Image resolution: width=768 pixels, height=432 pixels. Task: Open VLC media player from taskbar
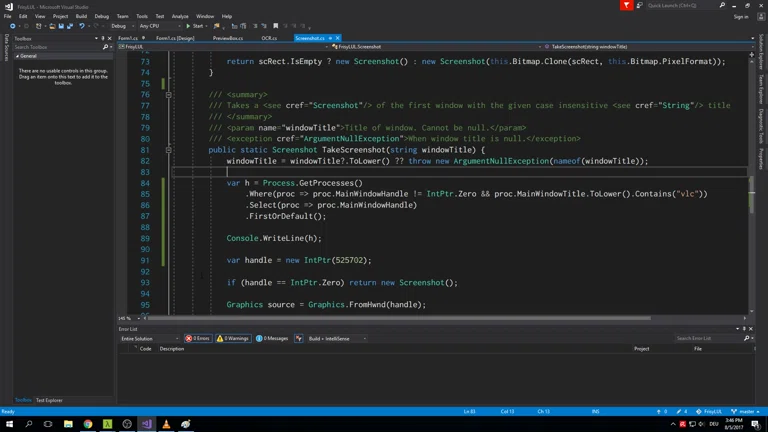coord(166,424)
